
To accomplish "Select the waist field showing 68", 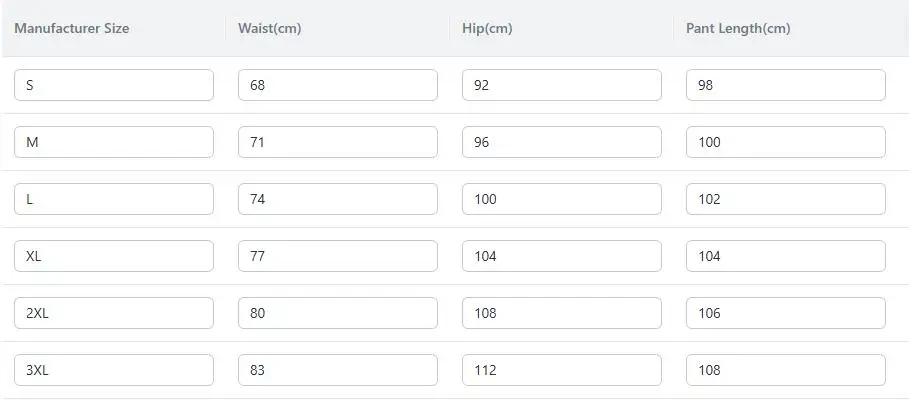I will pyautogui.click(x=337, y=85).
